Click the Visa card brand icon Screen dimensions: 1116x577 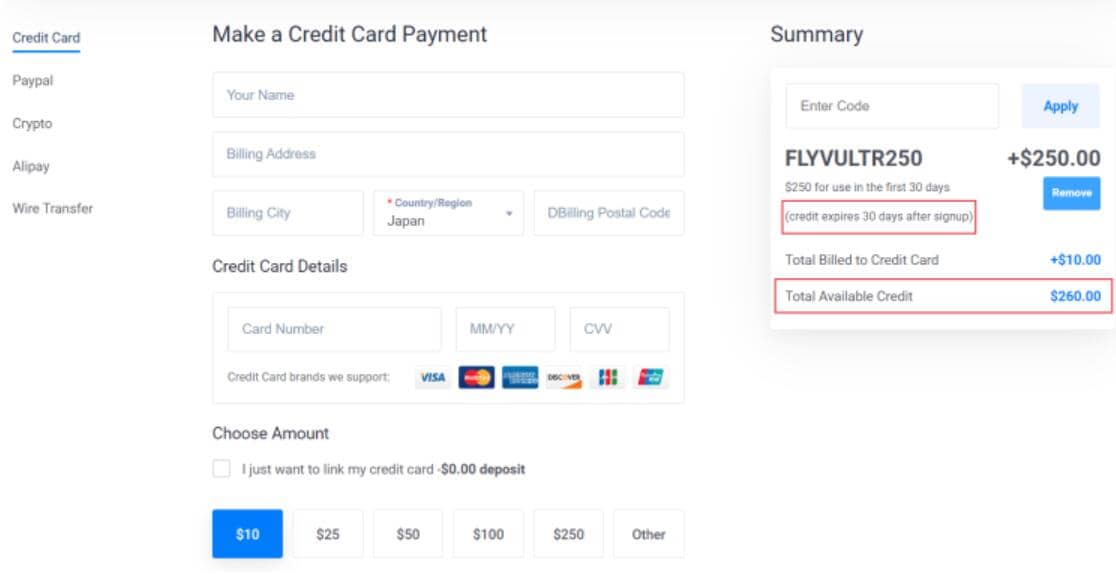coord(432,378)
